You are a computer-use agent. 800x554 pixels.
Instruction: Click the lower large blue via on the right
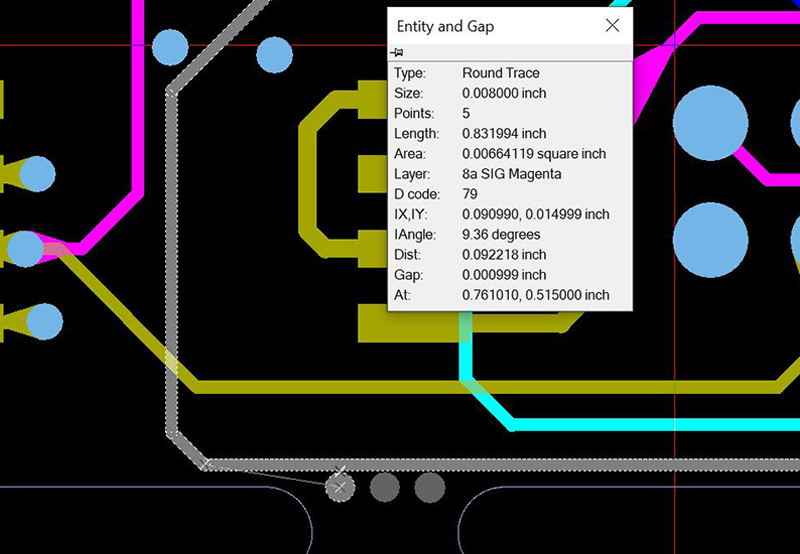(x=710, y=240)
